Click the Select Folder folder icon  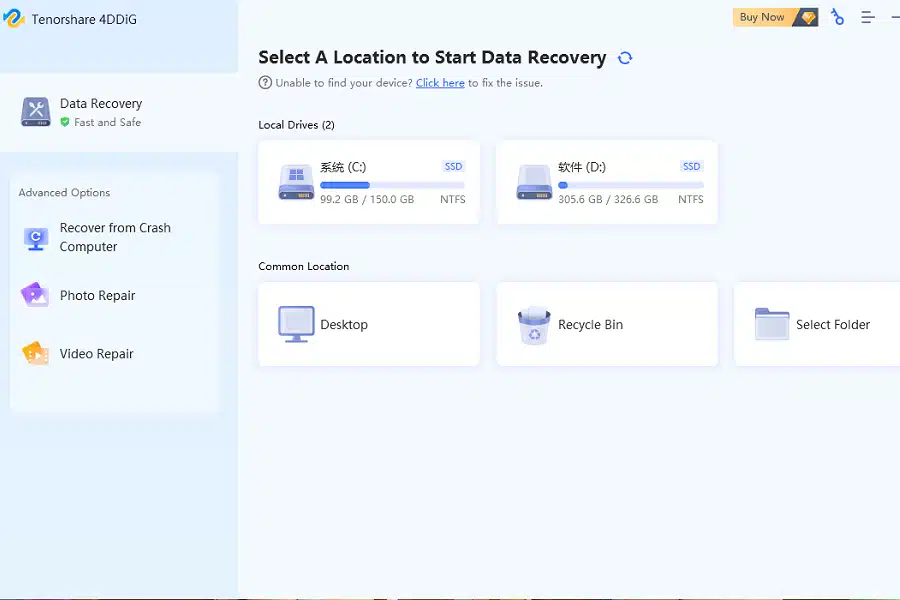(x=772, y=324)
